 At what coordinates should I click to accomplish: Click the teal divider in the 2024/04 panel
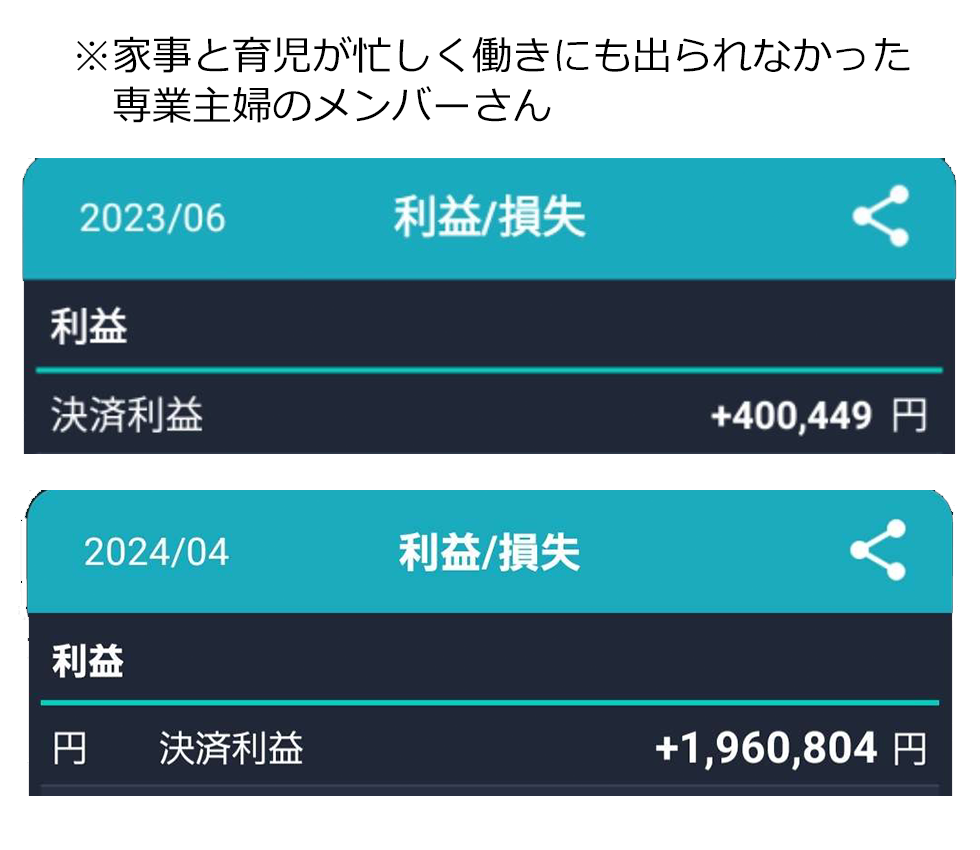click(x=489, y=703)
